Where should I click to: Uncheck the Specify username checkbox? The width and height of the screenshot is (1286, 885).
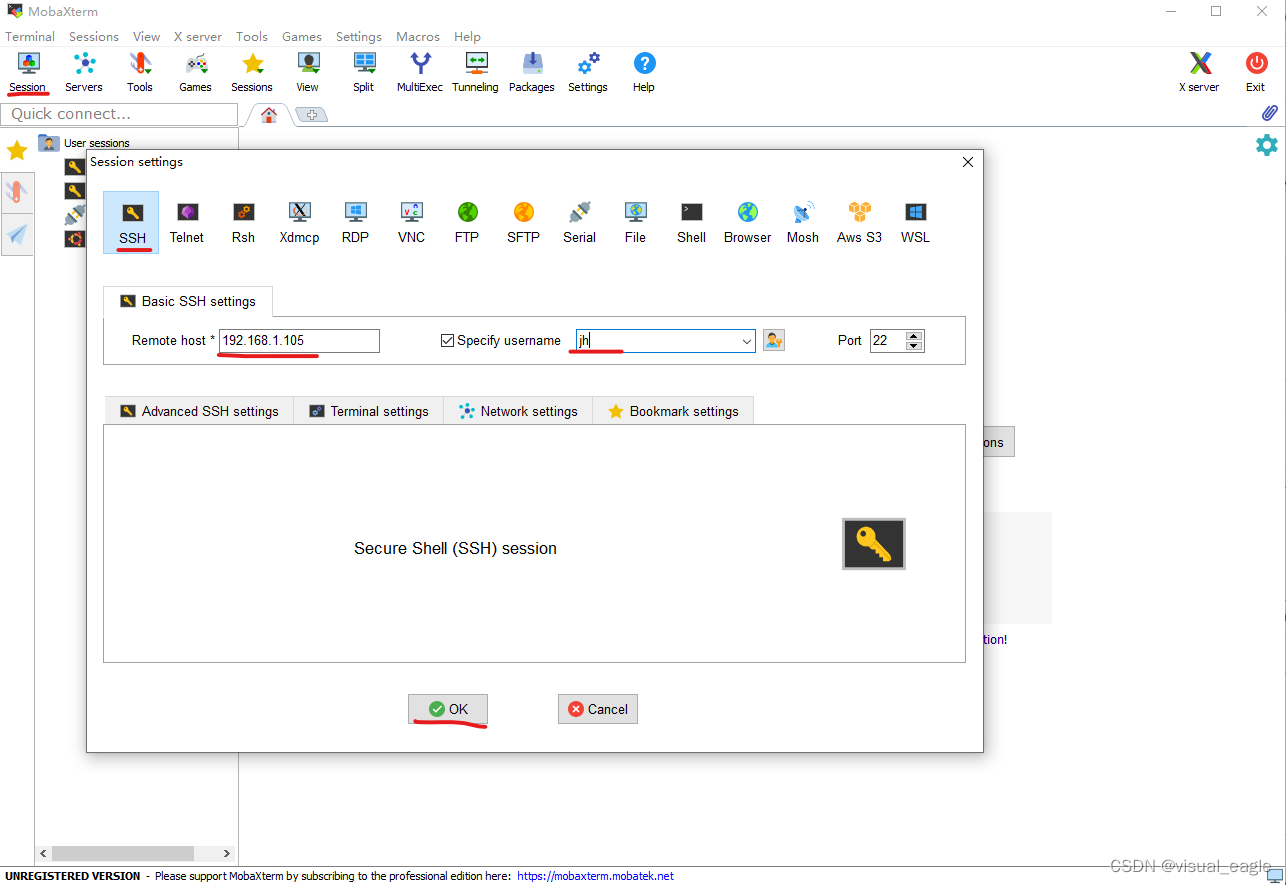[x=447, y=340]
